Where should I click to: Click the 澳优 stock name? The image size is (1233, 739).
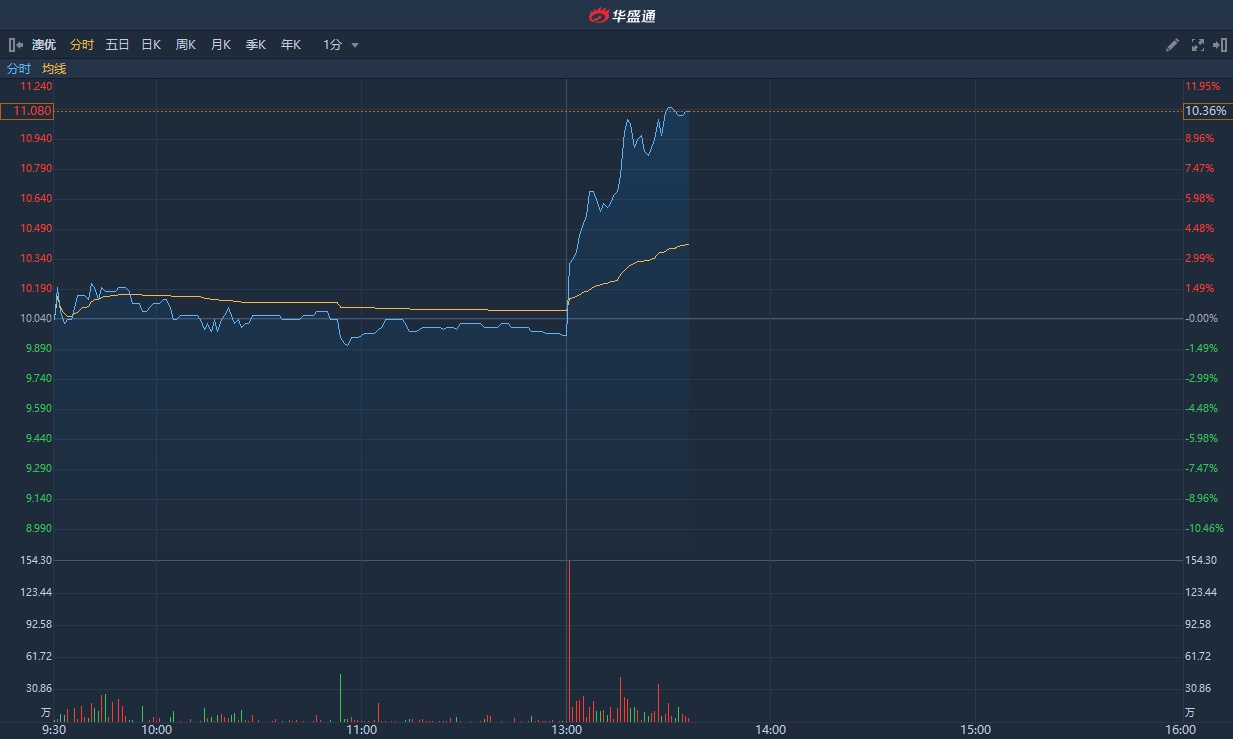pos(44,45)
